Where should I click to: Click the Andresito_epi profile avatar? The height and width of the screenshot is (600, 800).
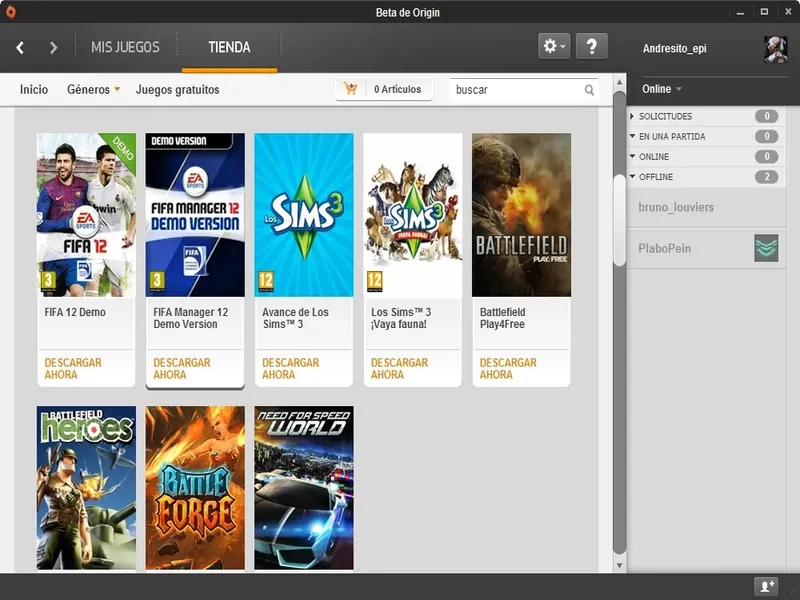pyautogui.click(x=776, y=49)
